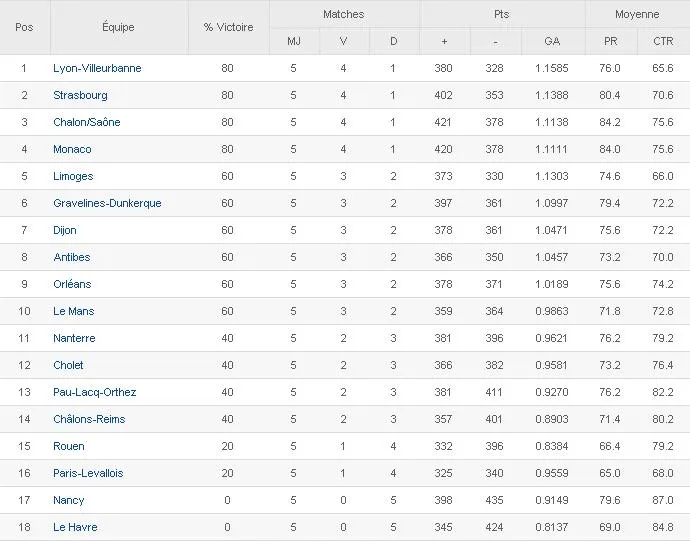The image size is (690, 541).
Task: Click the Nanterre team link
Action: (74, 338)
